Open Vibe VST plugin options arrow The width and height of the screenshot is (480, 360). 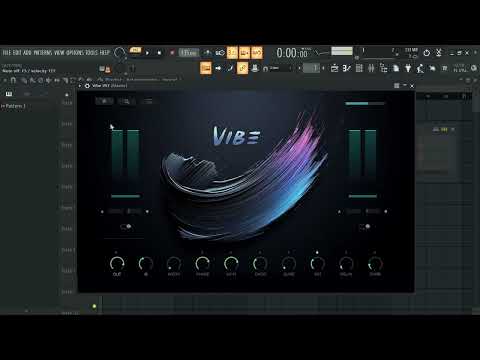click(80, 86)
